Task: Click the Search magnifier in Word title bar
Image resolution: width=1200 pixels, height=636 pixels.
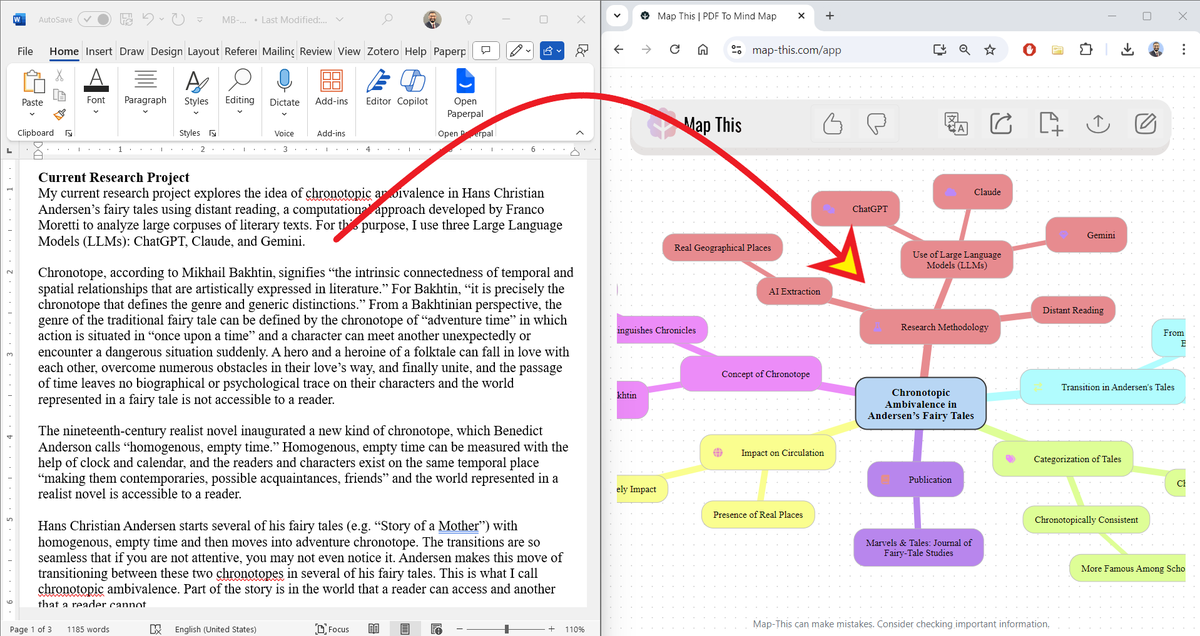Action: pos(389,19)
